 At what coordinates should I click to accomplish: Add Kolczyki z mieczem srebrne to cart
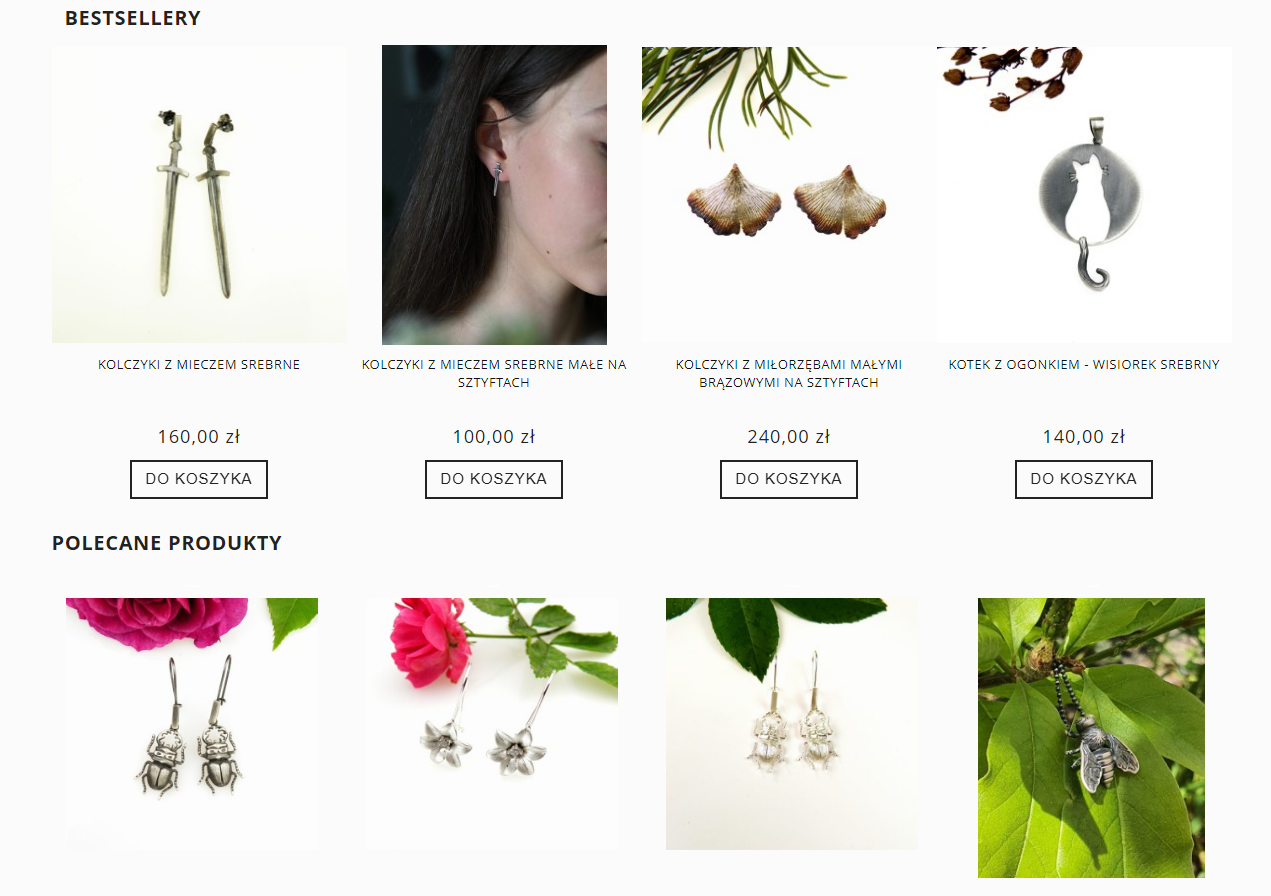coord(199,479)
